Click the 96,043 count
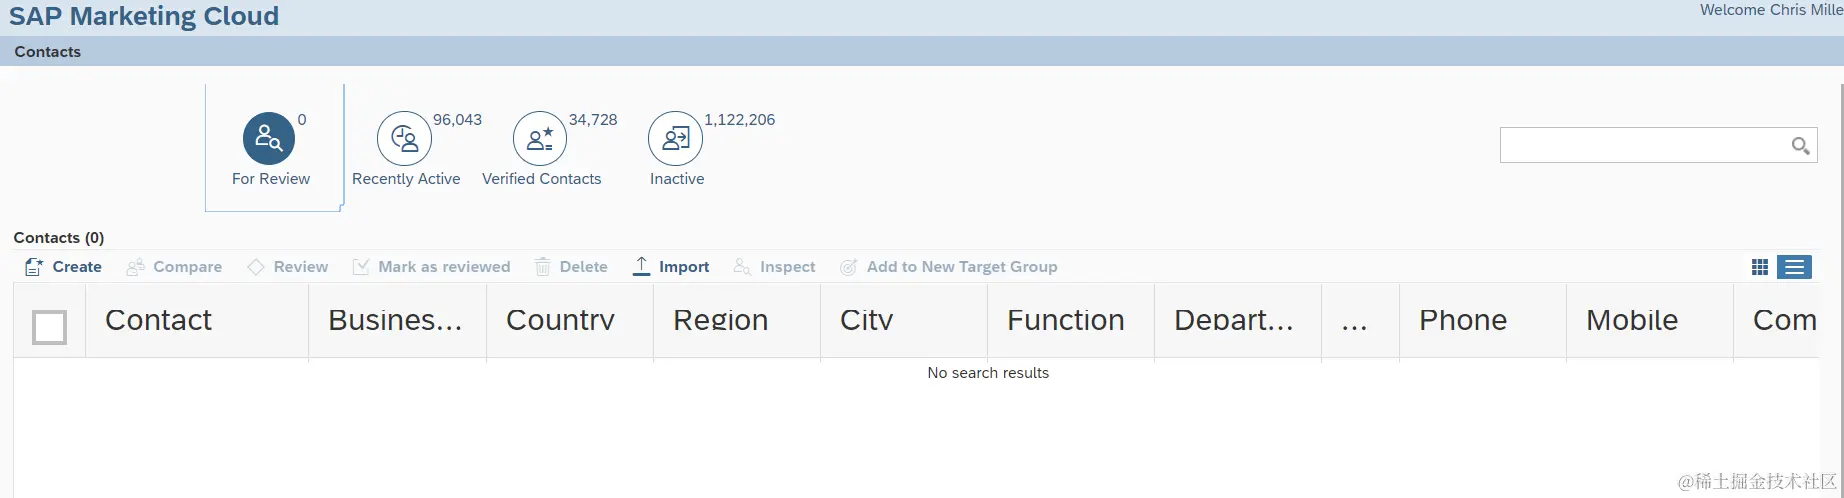 click(x=457, y=120)
